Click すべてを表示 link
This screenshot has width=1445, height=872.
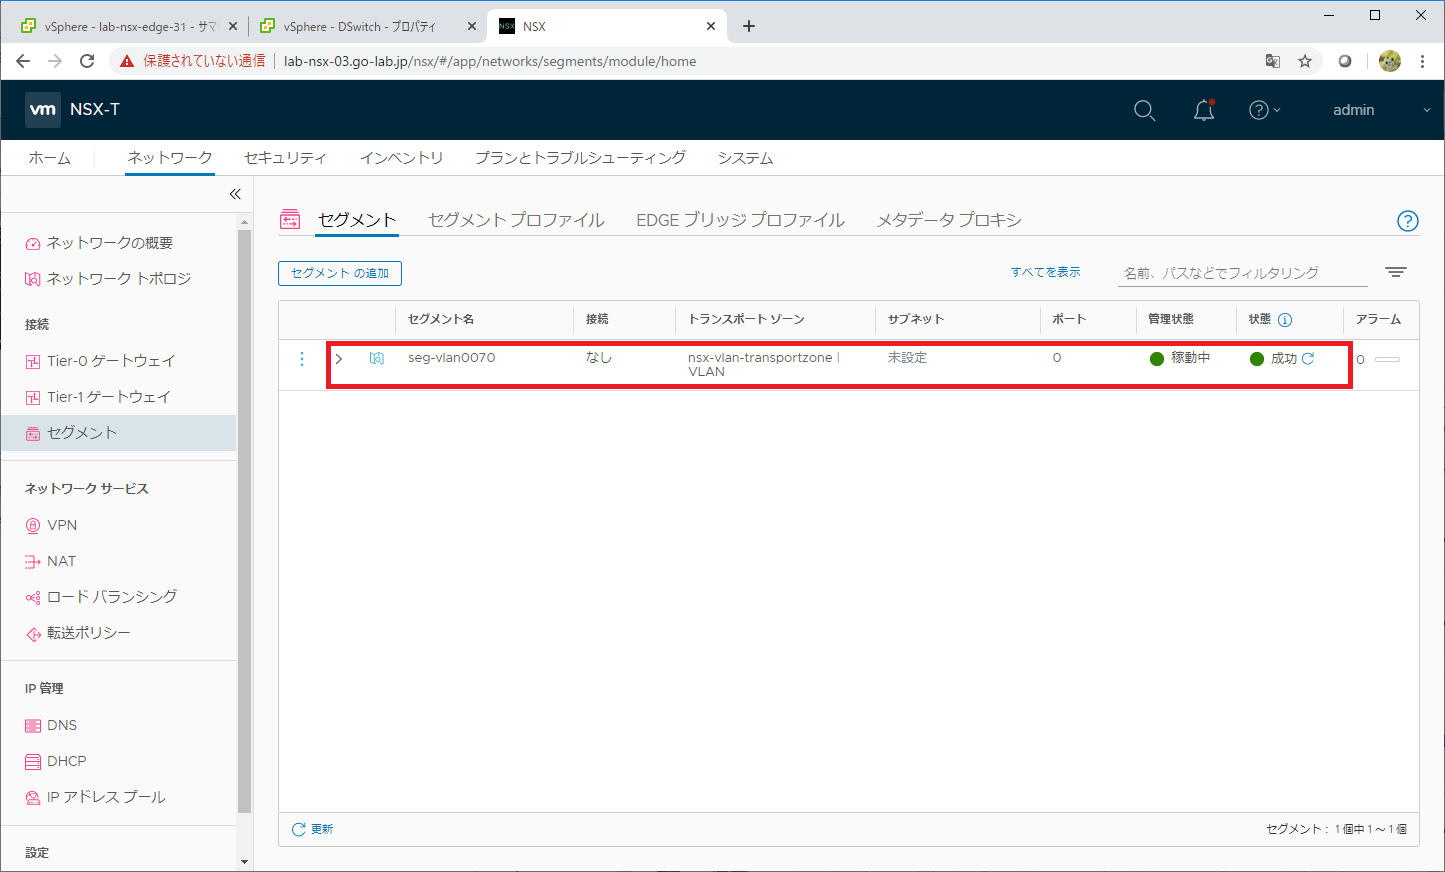(x=1045, y=272)
